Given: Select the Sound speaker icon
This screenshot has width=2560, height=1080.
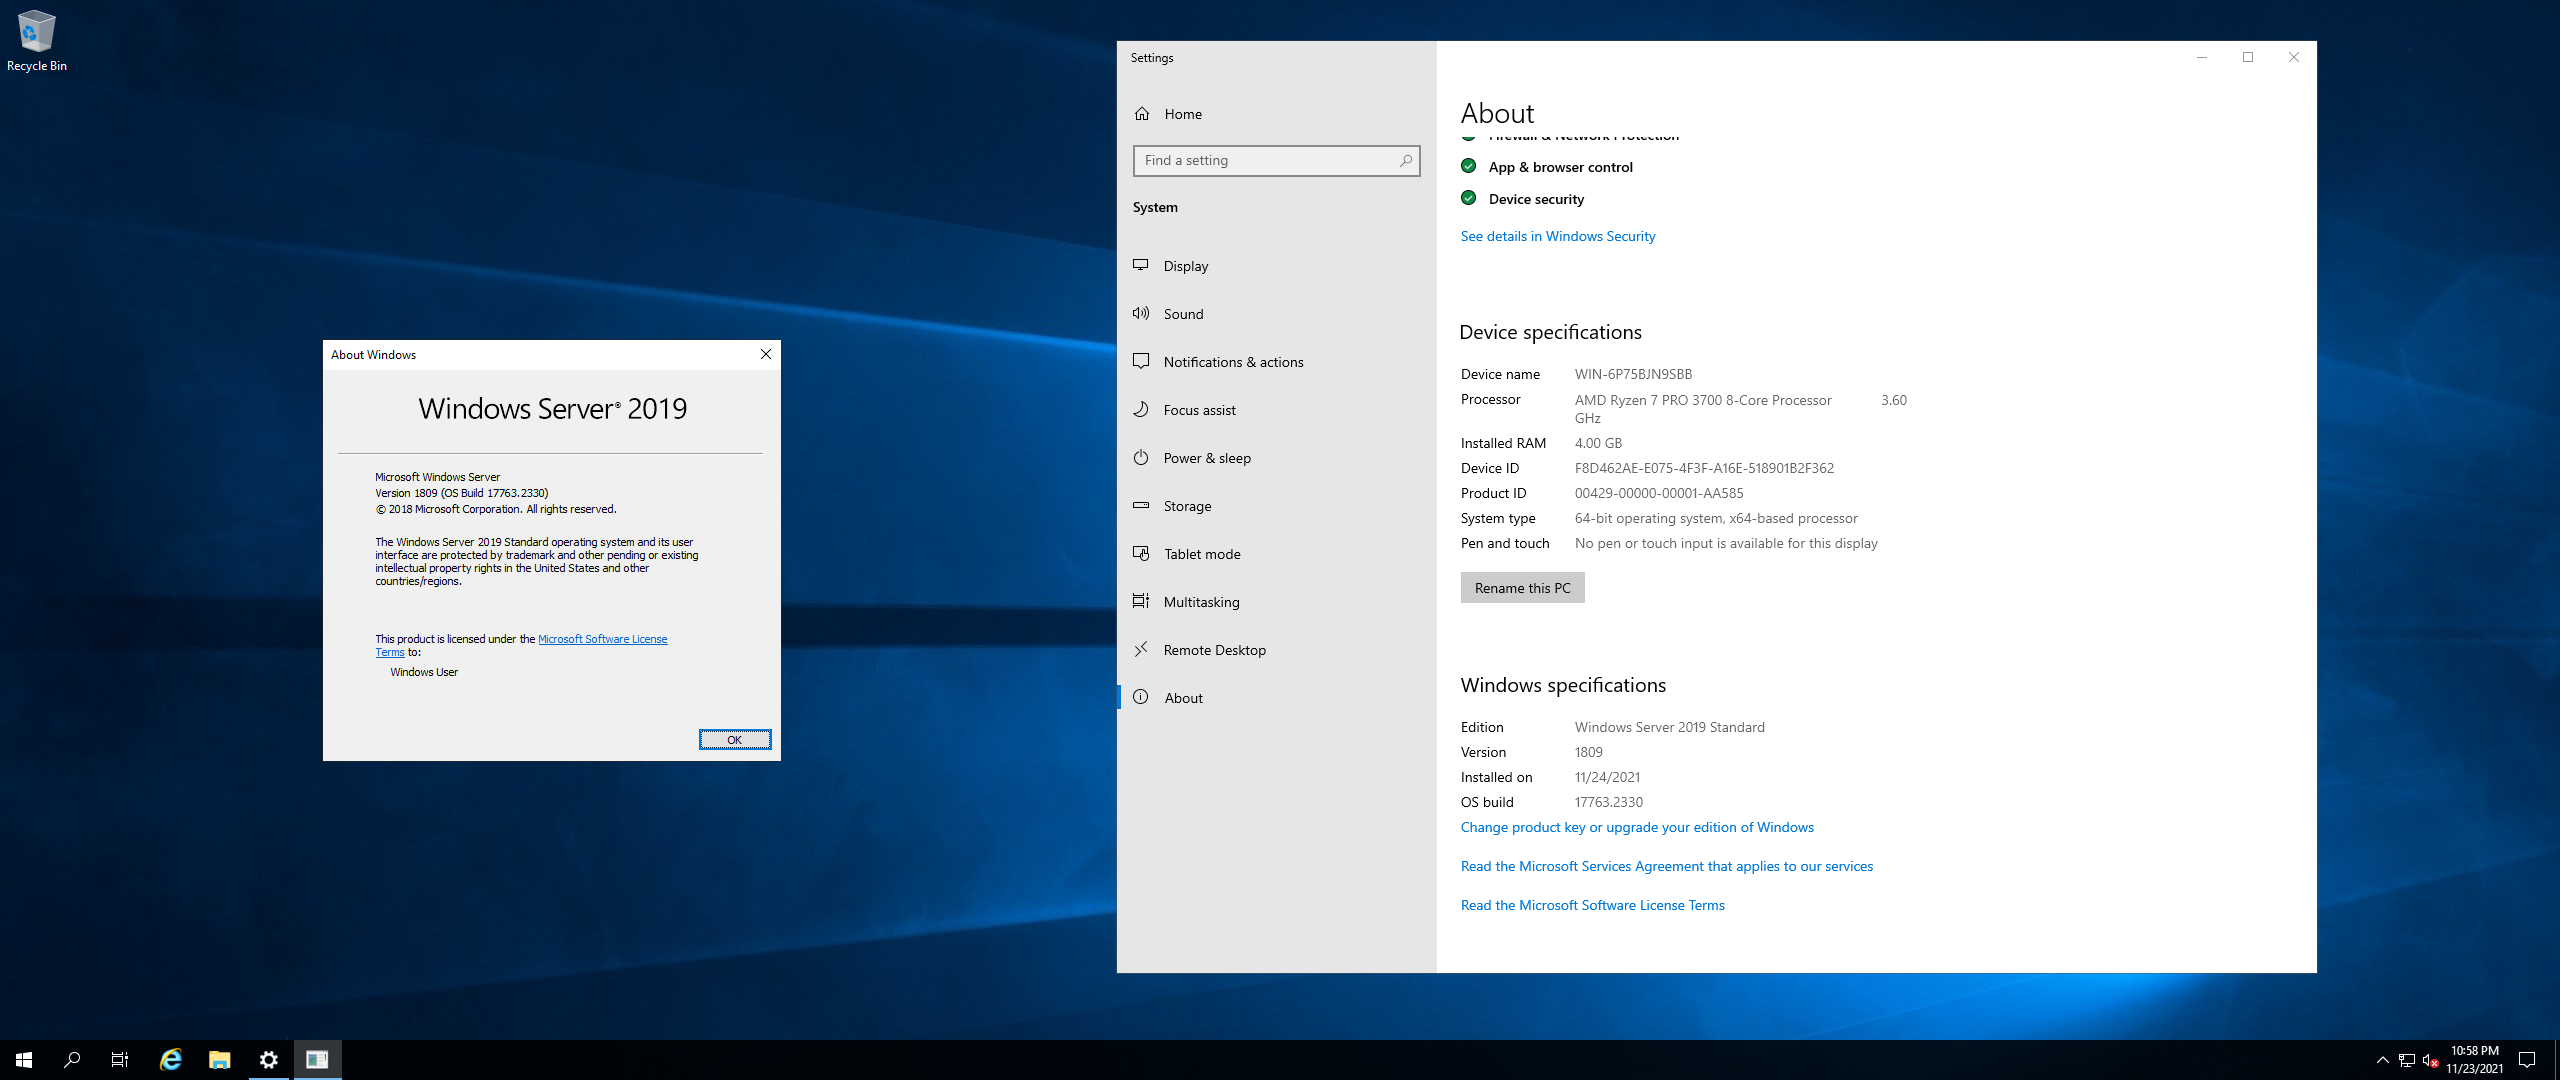Looking at the screenshot, I should (x=1141, y=313).
